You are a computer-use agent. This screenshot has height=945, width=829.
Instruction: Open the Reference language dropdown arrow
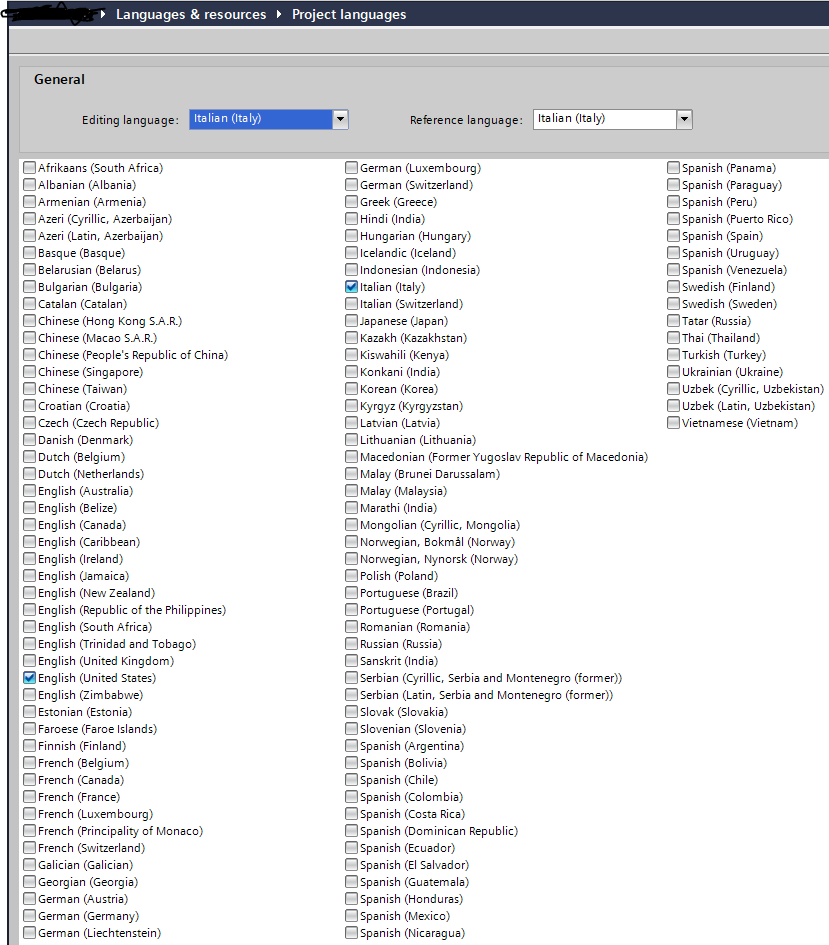tap(684, 119)
